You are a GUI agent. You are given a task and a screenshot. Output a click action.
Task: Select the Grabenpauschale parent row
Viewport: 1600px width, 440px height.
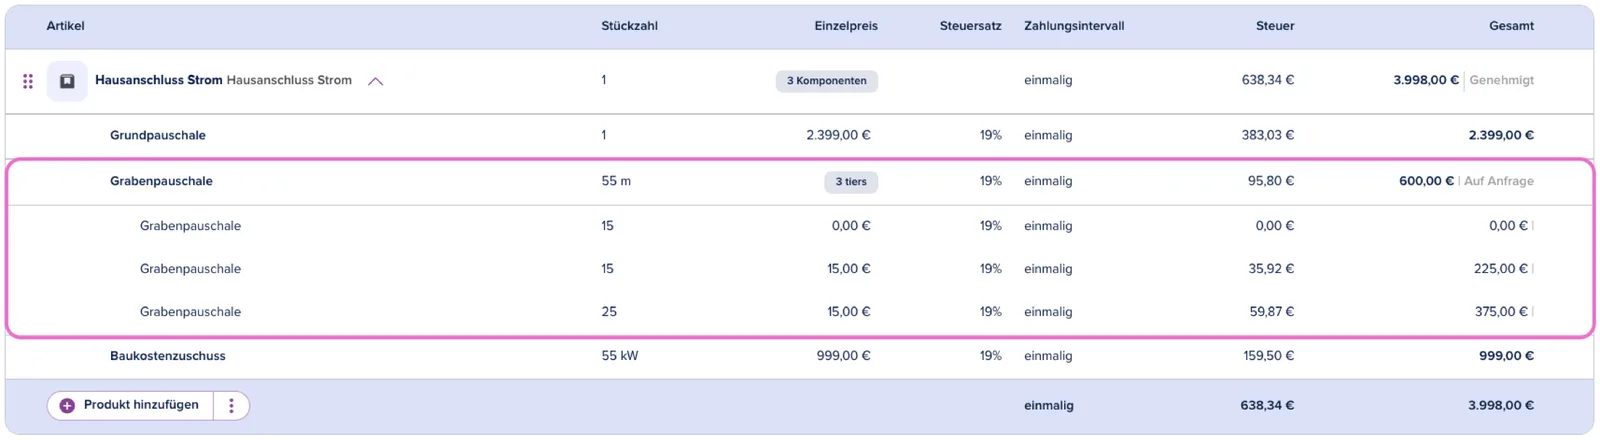pyautogui.click(x=799, y=182)
